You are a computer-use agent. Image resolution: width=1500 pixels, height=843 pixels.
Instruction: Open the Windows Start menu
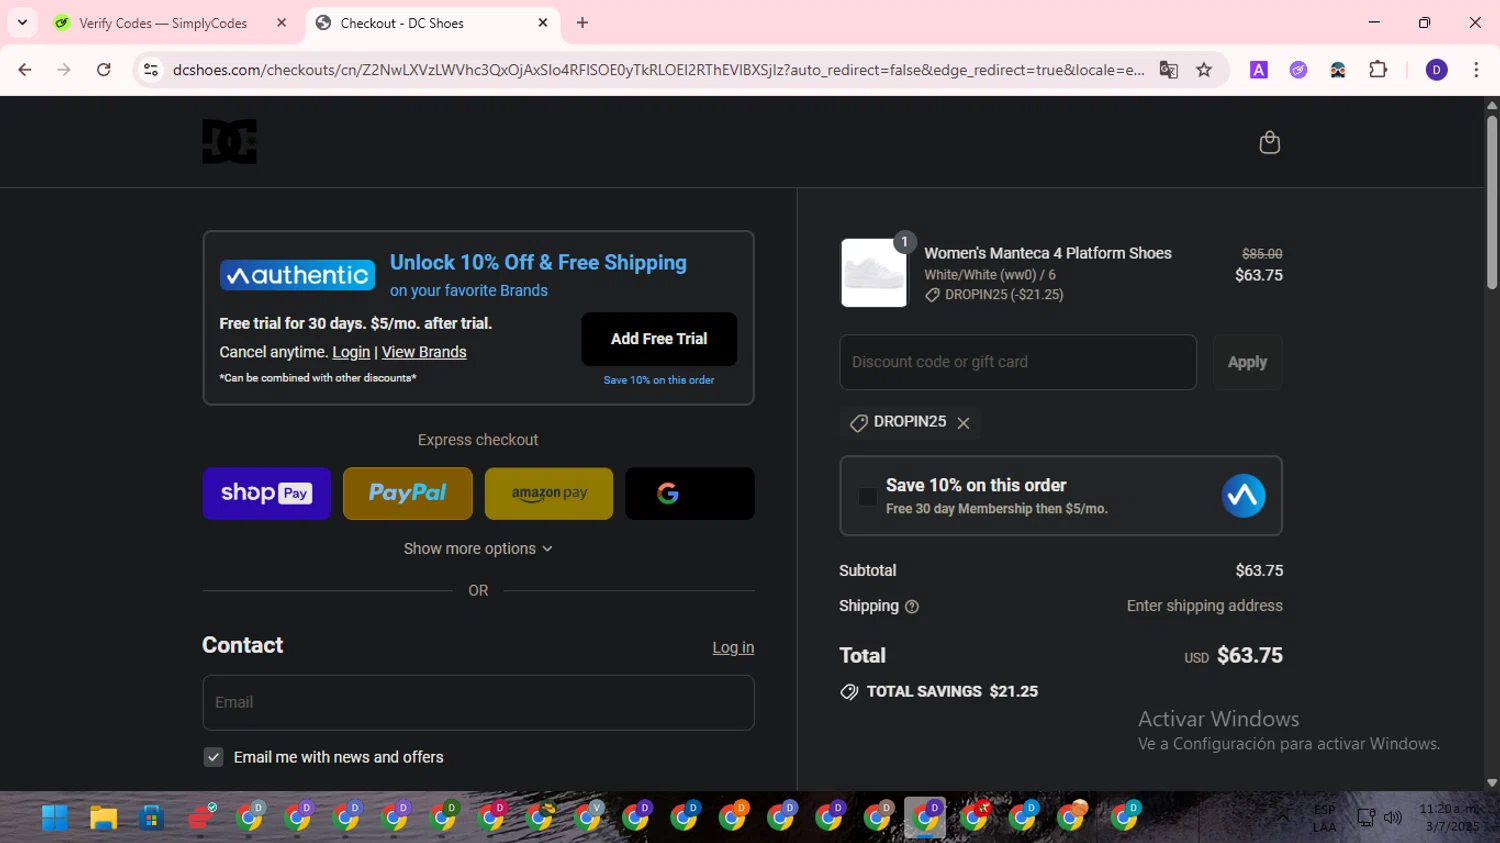pyautogui.click(x=54, y=817)
